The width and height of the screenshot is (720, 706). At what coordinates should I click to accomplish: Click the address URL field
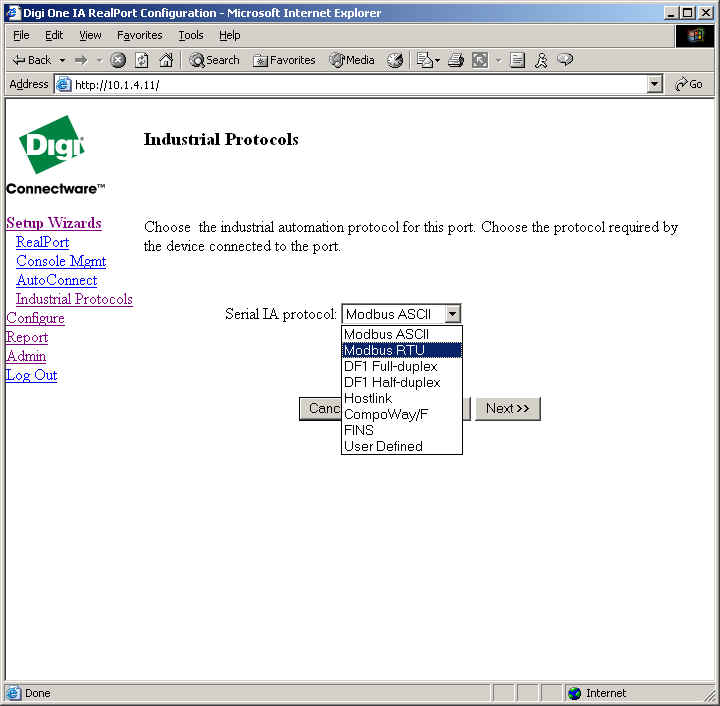[350, 85]
